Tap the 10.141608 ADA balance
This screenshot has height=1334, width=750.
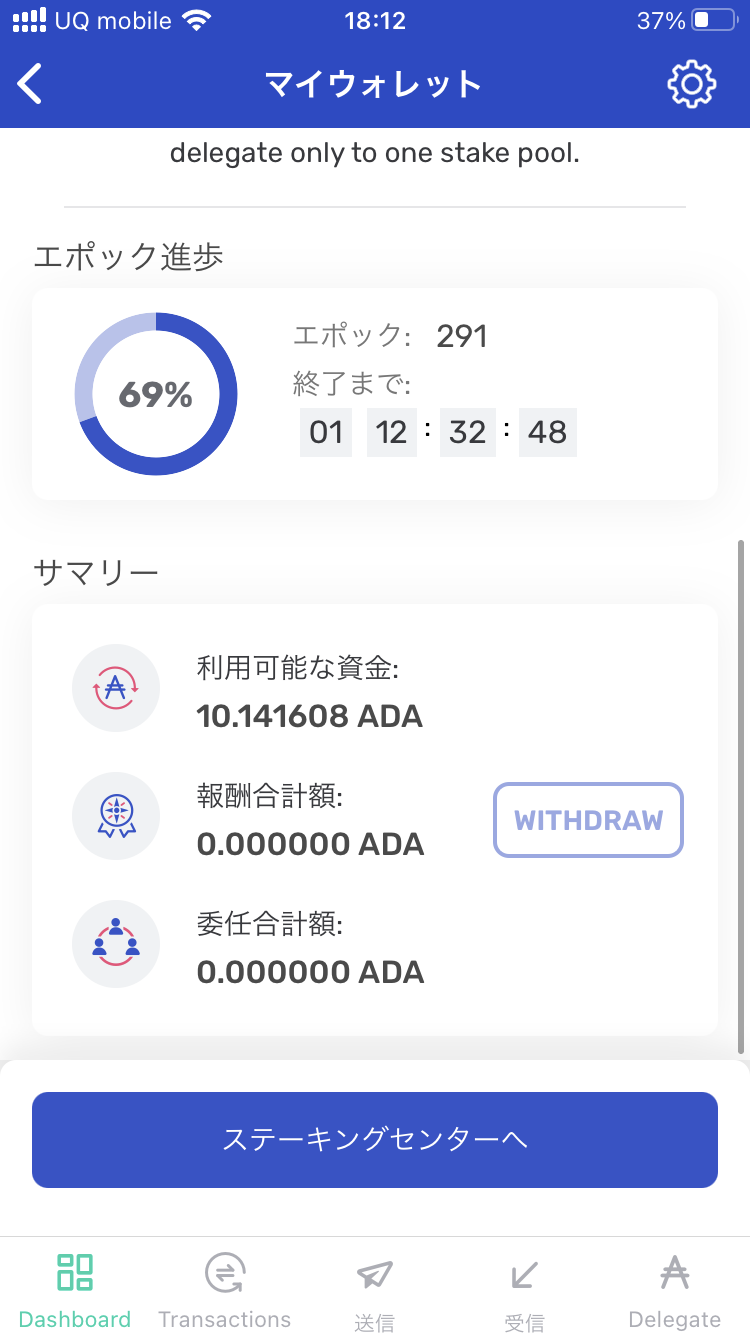tap(310, 716)
